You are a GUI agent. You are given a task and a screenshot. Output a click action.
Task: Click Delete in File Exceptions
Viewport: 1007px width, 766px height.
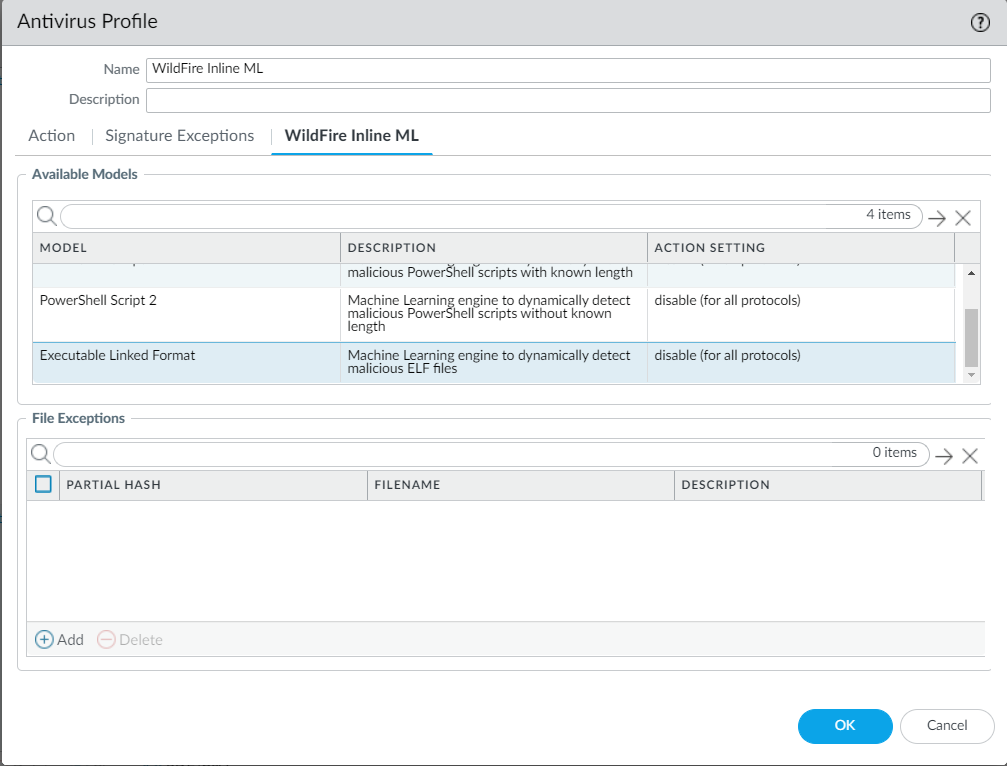point(130,640)
